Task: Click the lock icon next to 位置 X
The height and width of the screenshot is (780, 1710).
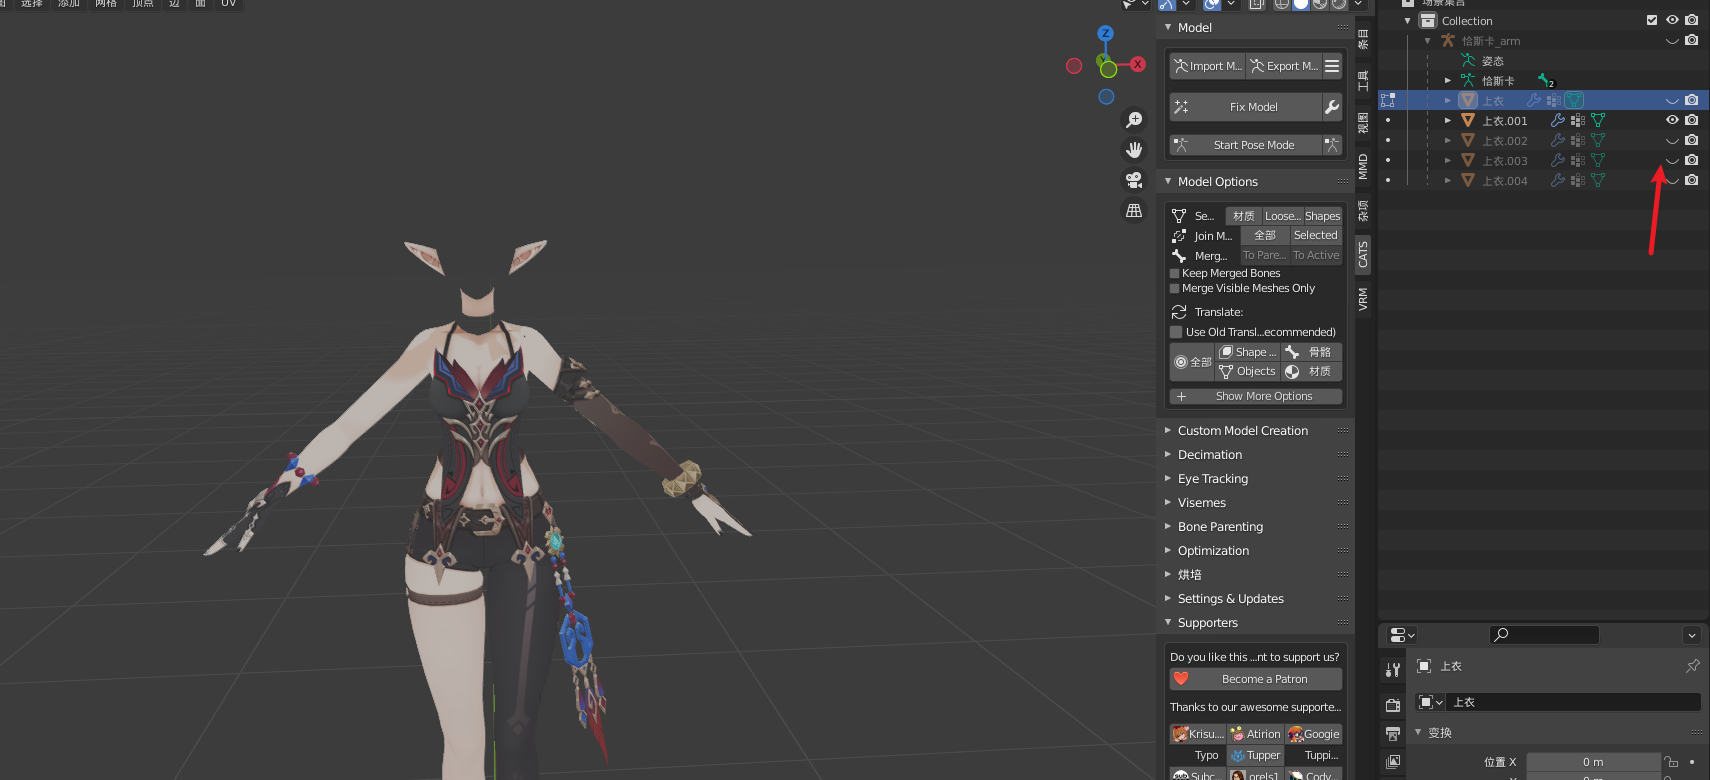Action: pos(1671,762)
